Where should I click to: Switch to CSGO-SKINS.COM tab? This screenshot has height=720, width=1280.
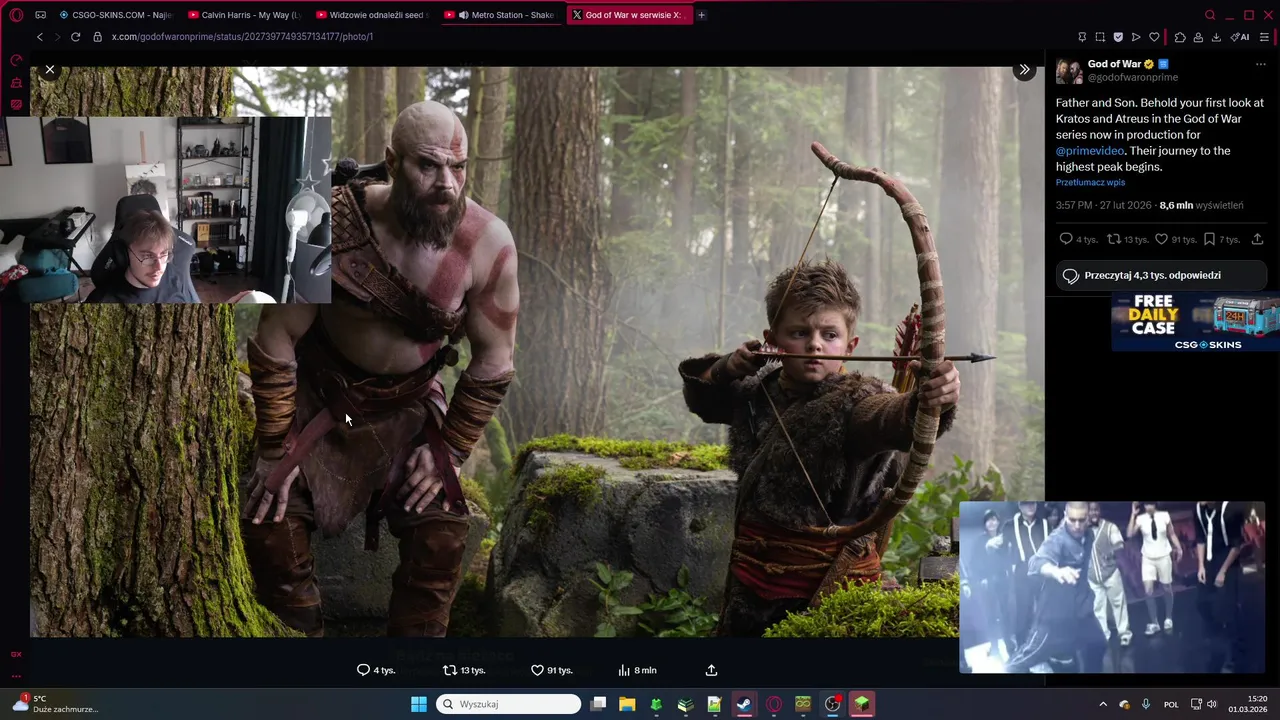tap(115, 15)
